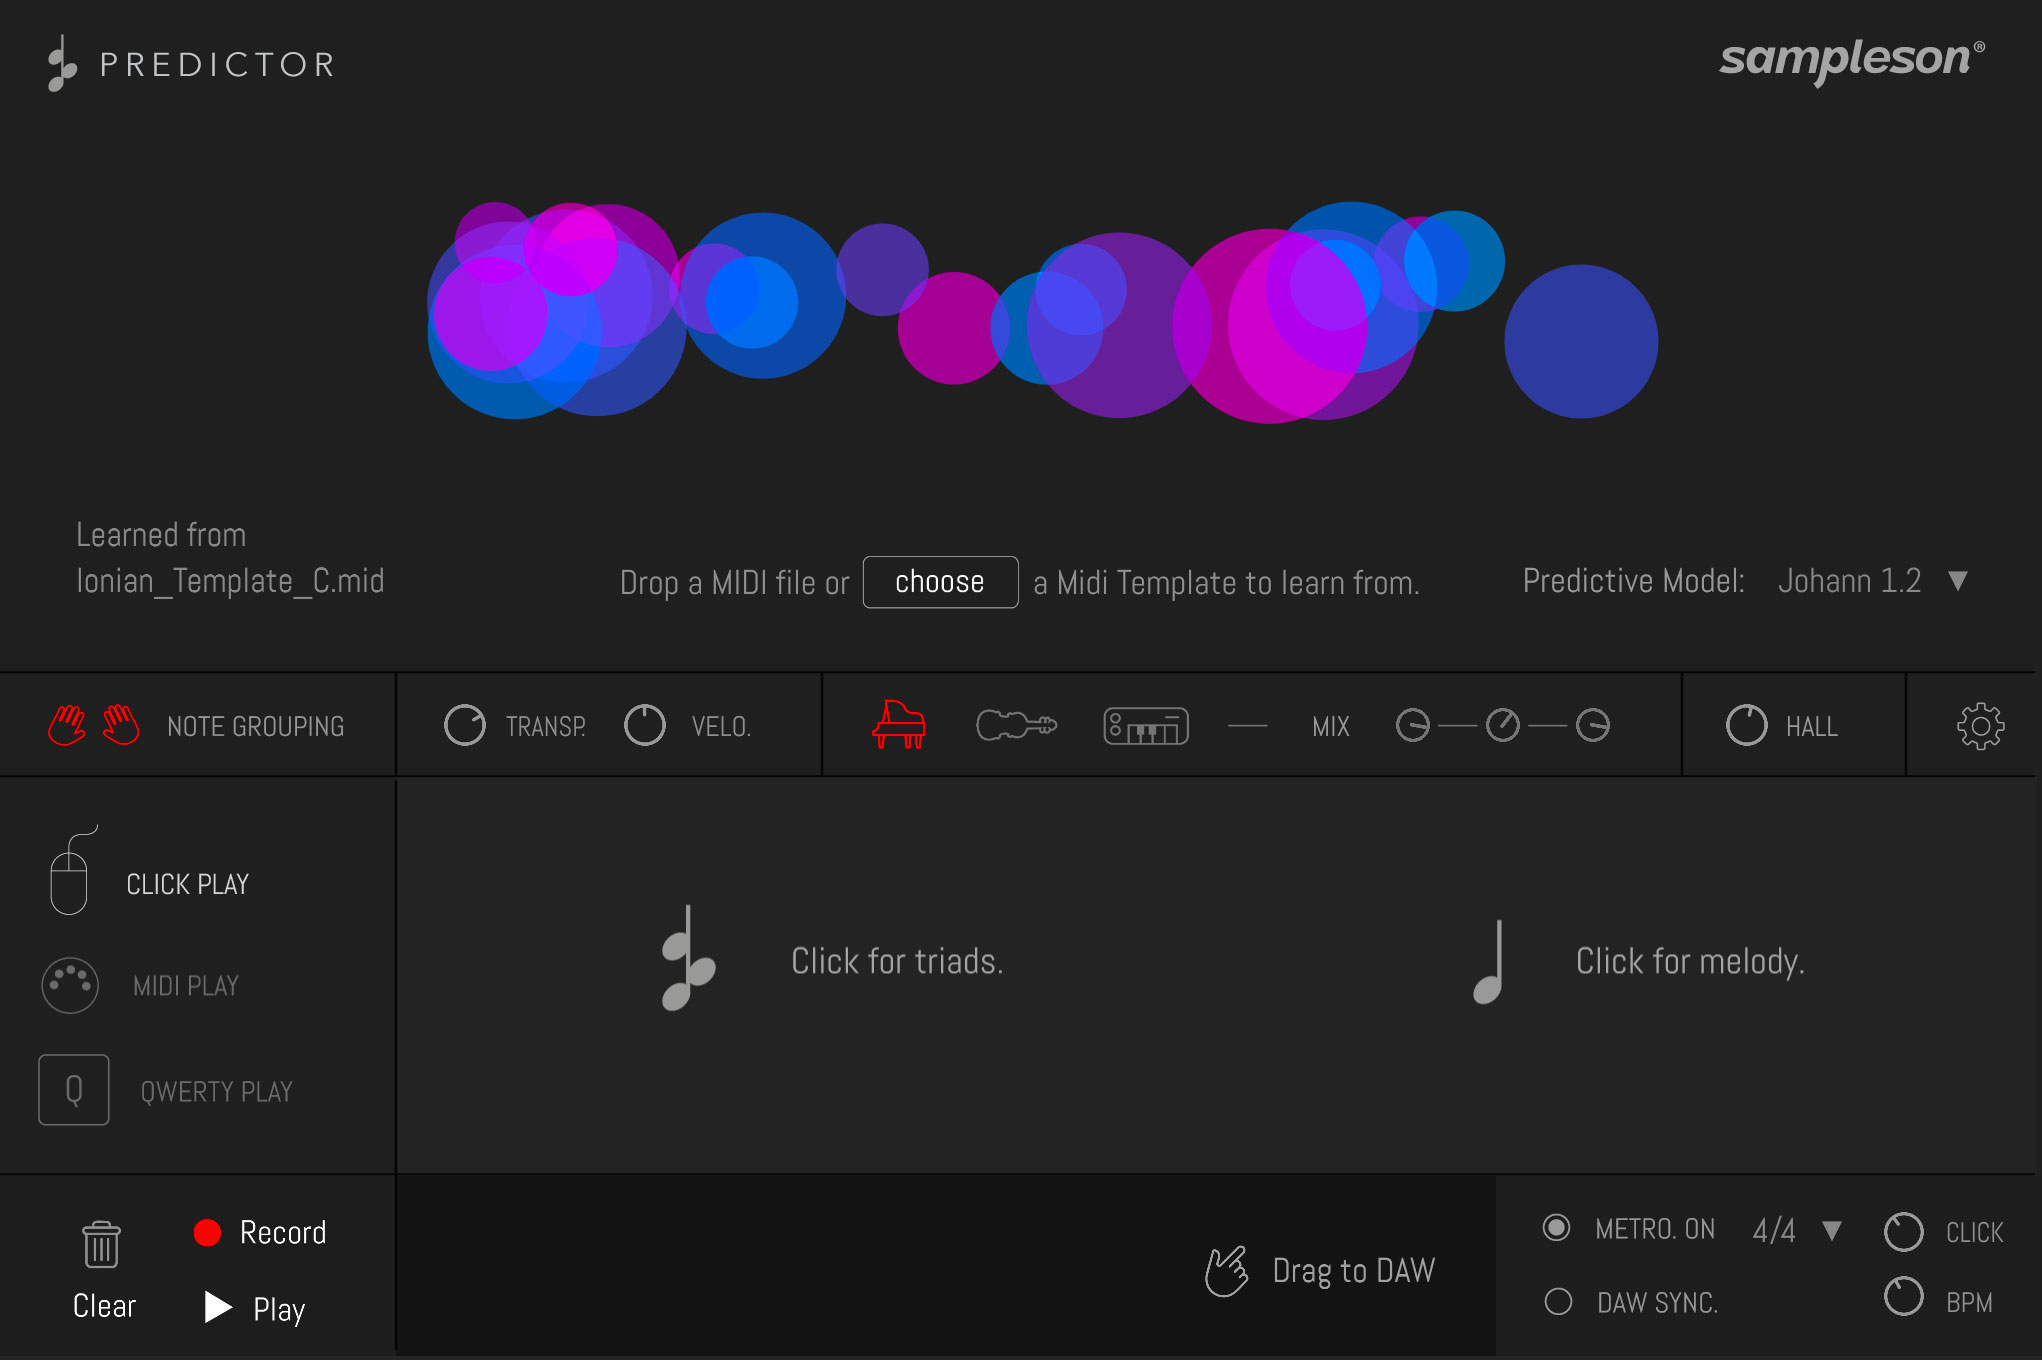Click the trash can Clear icon
This screenshot has height=1360, width=2042.
(x=101, y=1245)
